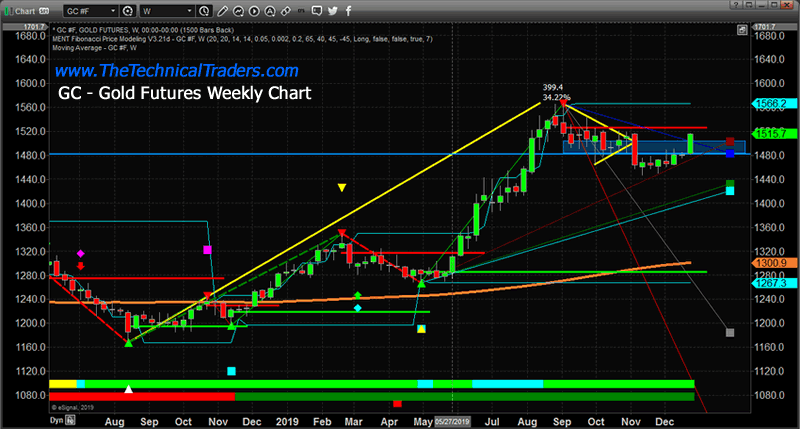Share the chart via Facebook icon

point(348,10)
